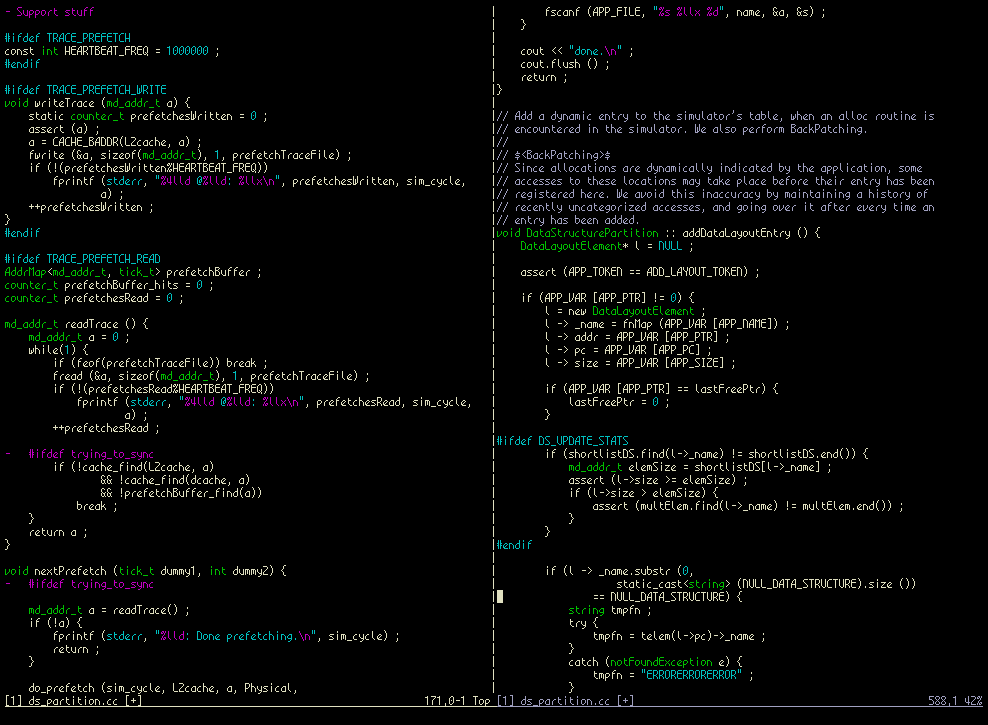
Task: Collapse the "Support stuff" fold marker
Action: [x=8, y=12]
